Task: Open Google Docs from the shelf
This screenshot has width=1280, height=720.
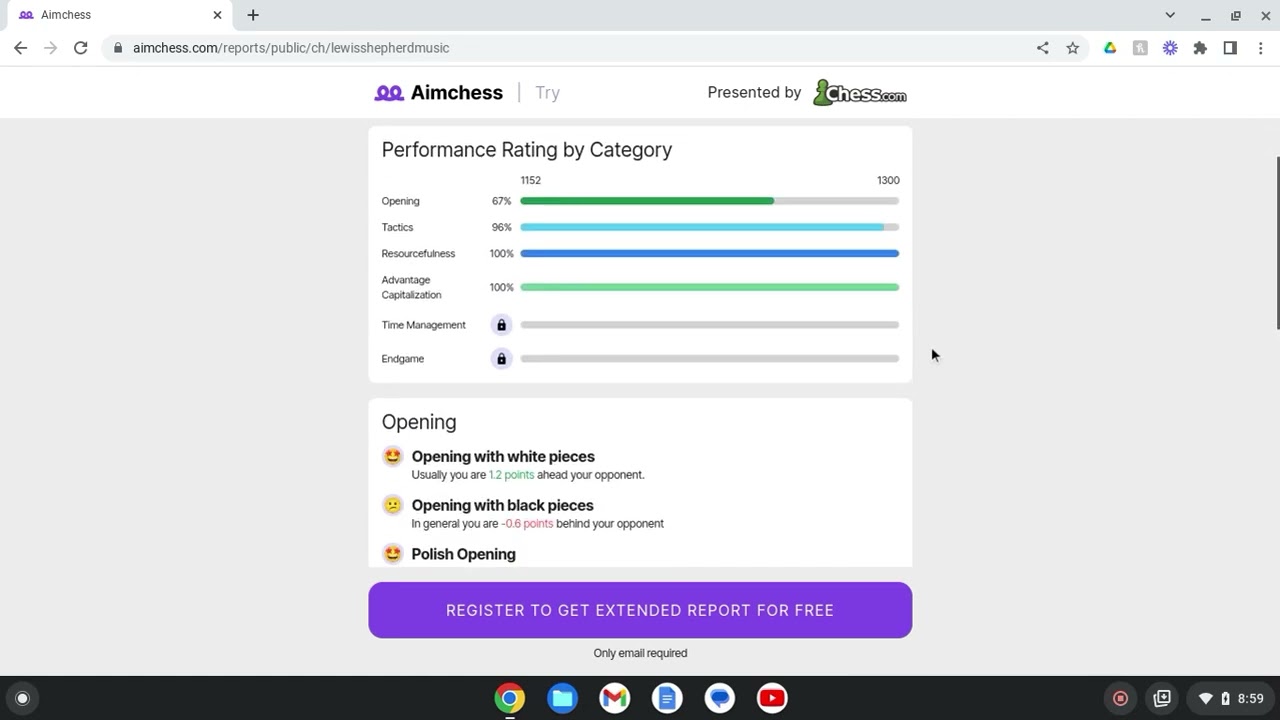Action: pyautogui.click(x=667, y=698)
